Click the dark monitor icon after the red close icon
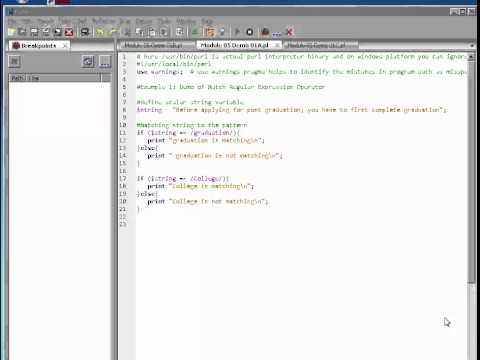 (85, 32)
